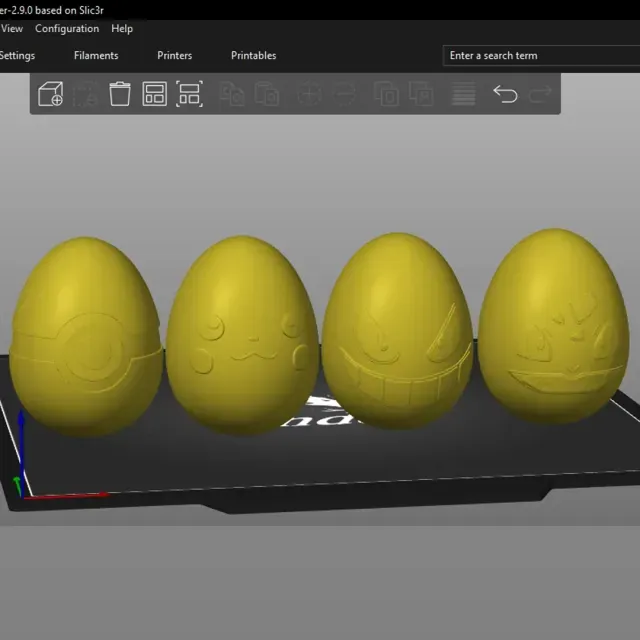This screenshot has height=640, width=640.
Task: Click the greyed-out Redo arrow icon
Action: pyautogui.click(x=540, y=94)
